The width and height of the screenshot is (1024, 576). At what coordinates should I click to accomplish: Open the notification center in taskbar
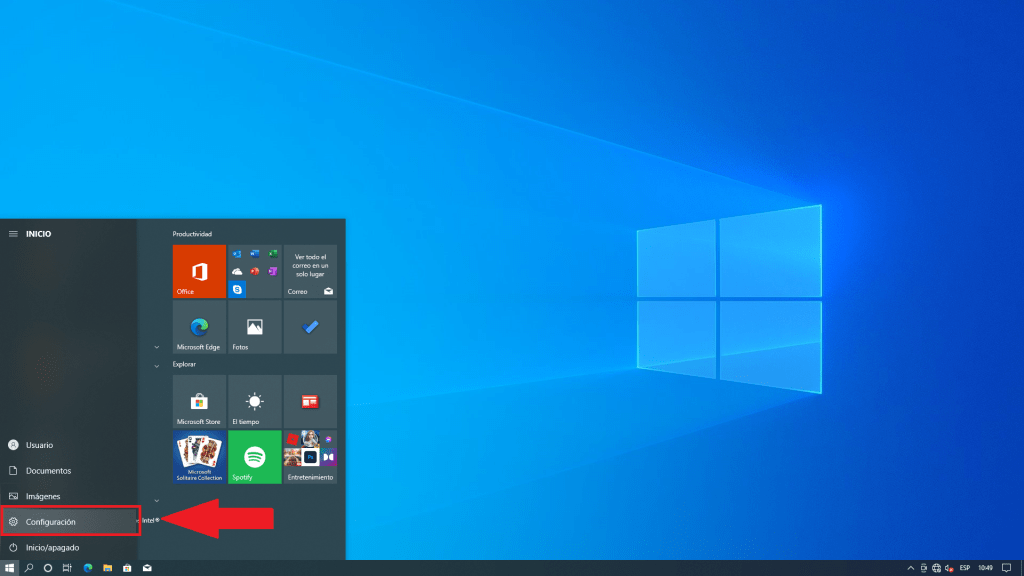(x=1006, y=568)
